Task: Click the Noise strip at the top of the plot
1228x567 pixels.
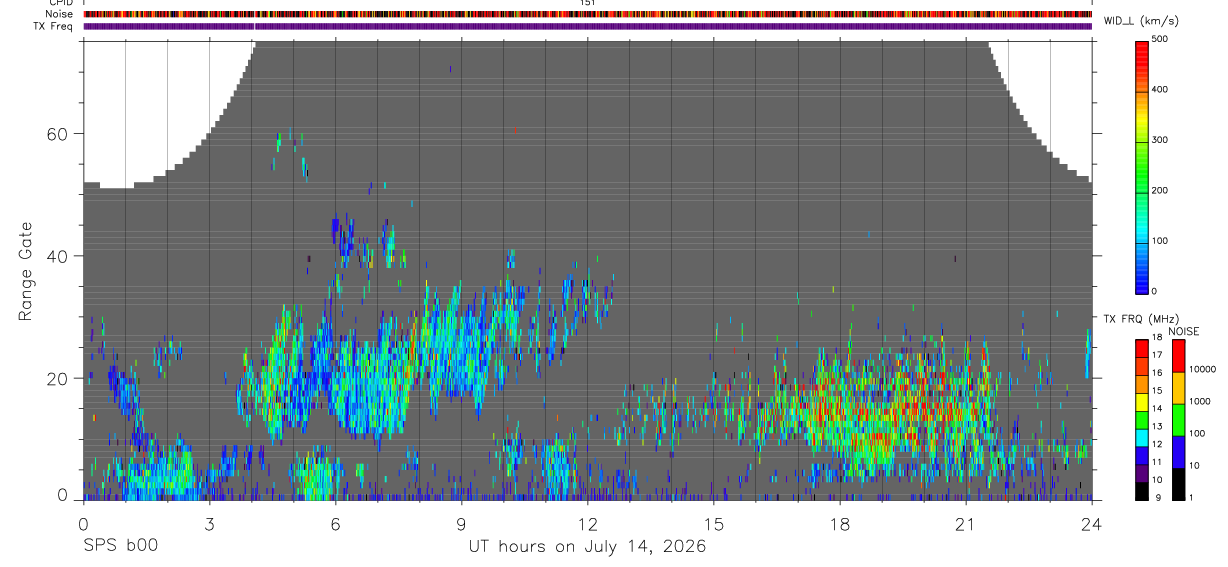Action: (x=587, y=14)
